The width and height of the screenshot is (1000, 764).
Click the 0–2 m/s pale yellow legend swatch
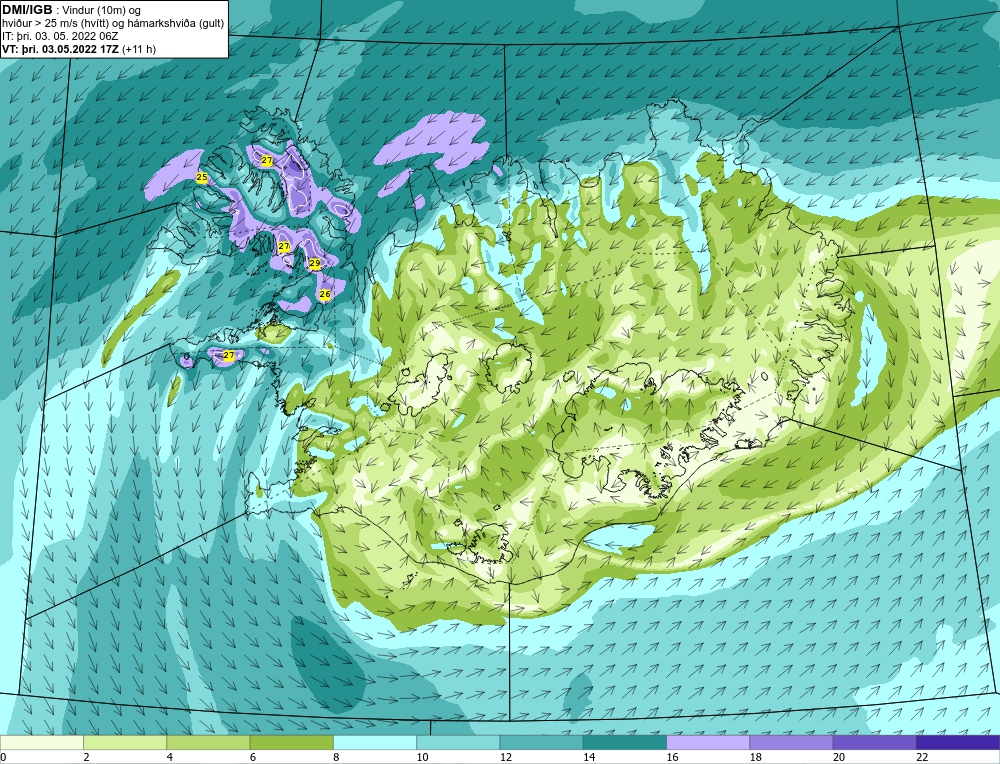click(42, 743)
